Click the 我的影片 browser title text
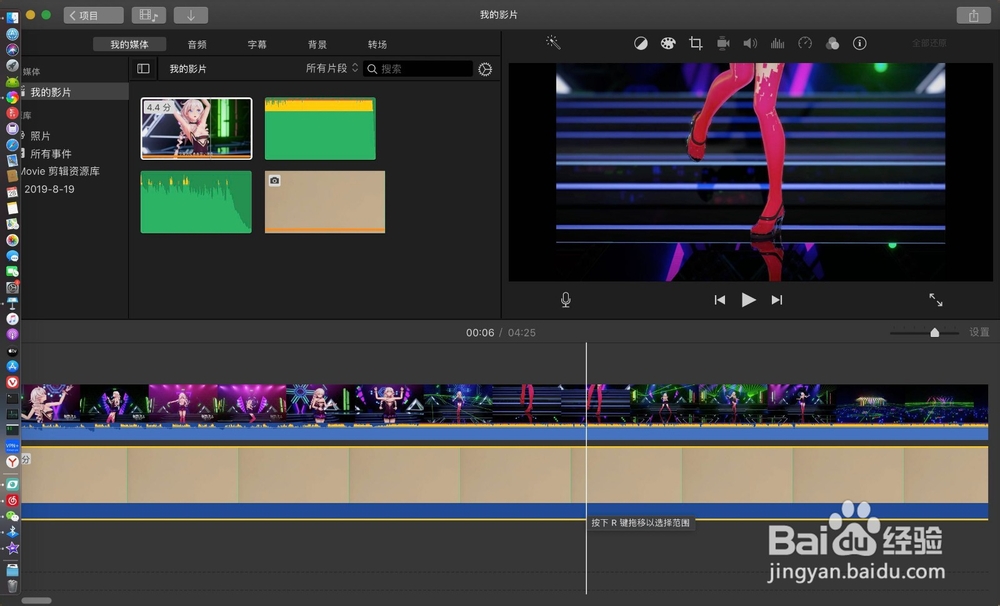This screenshot has width=1000, height=606. pos(188,69)
